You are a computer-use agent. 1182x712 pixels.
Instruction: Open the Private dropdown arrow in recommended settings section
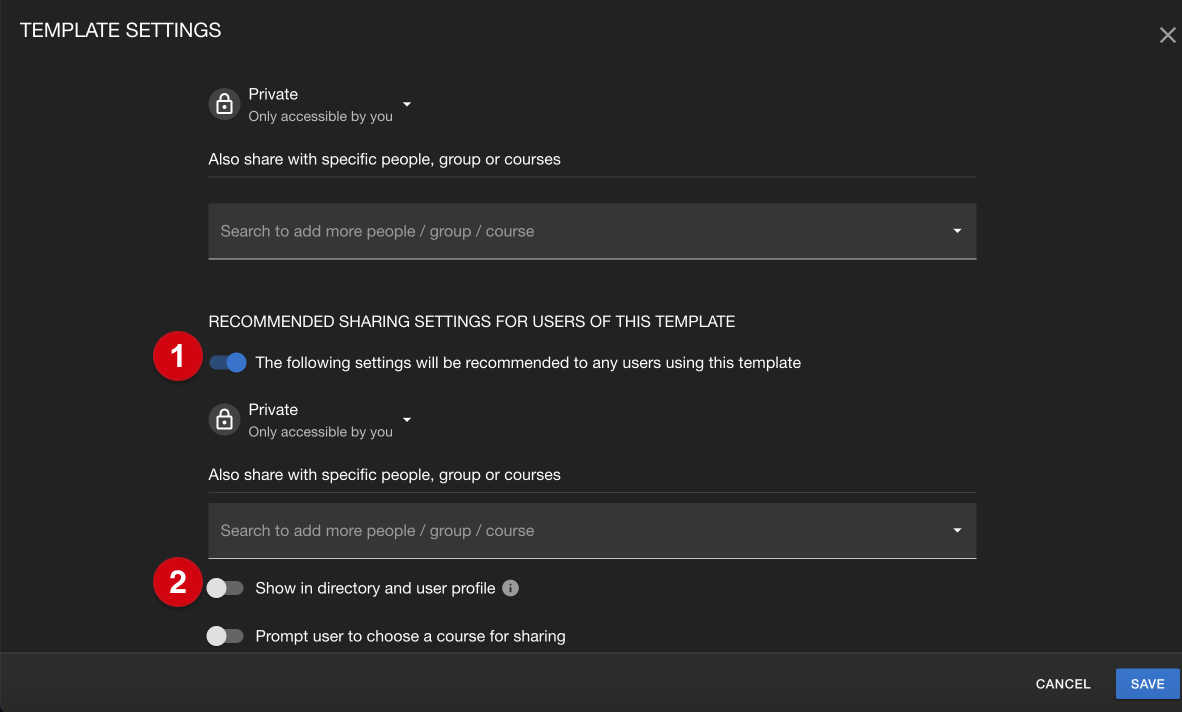pos(407,420)
